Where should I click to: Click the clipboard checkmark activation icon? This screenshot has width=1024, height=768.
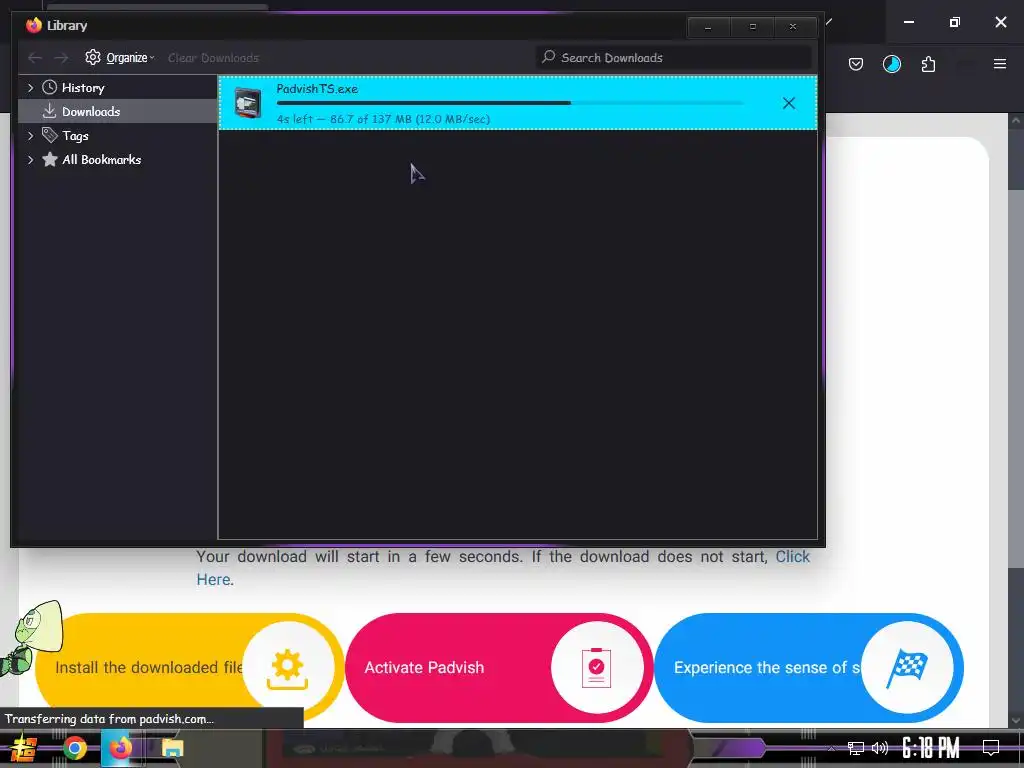pyautogui.click(x=596, y=667)
